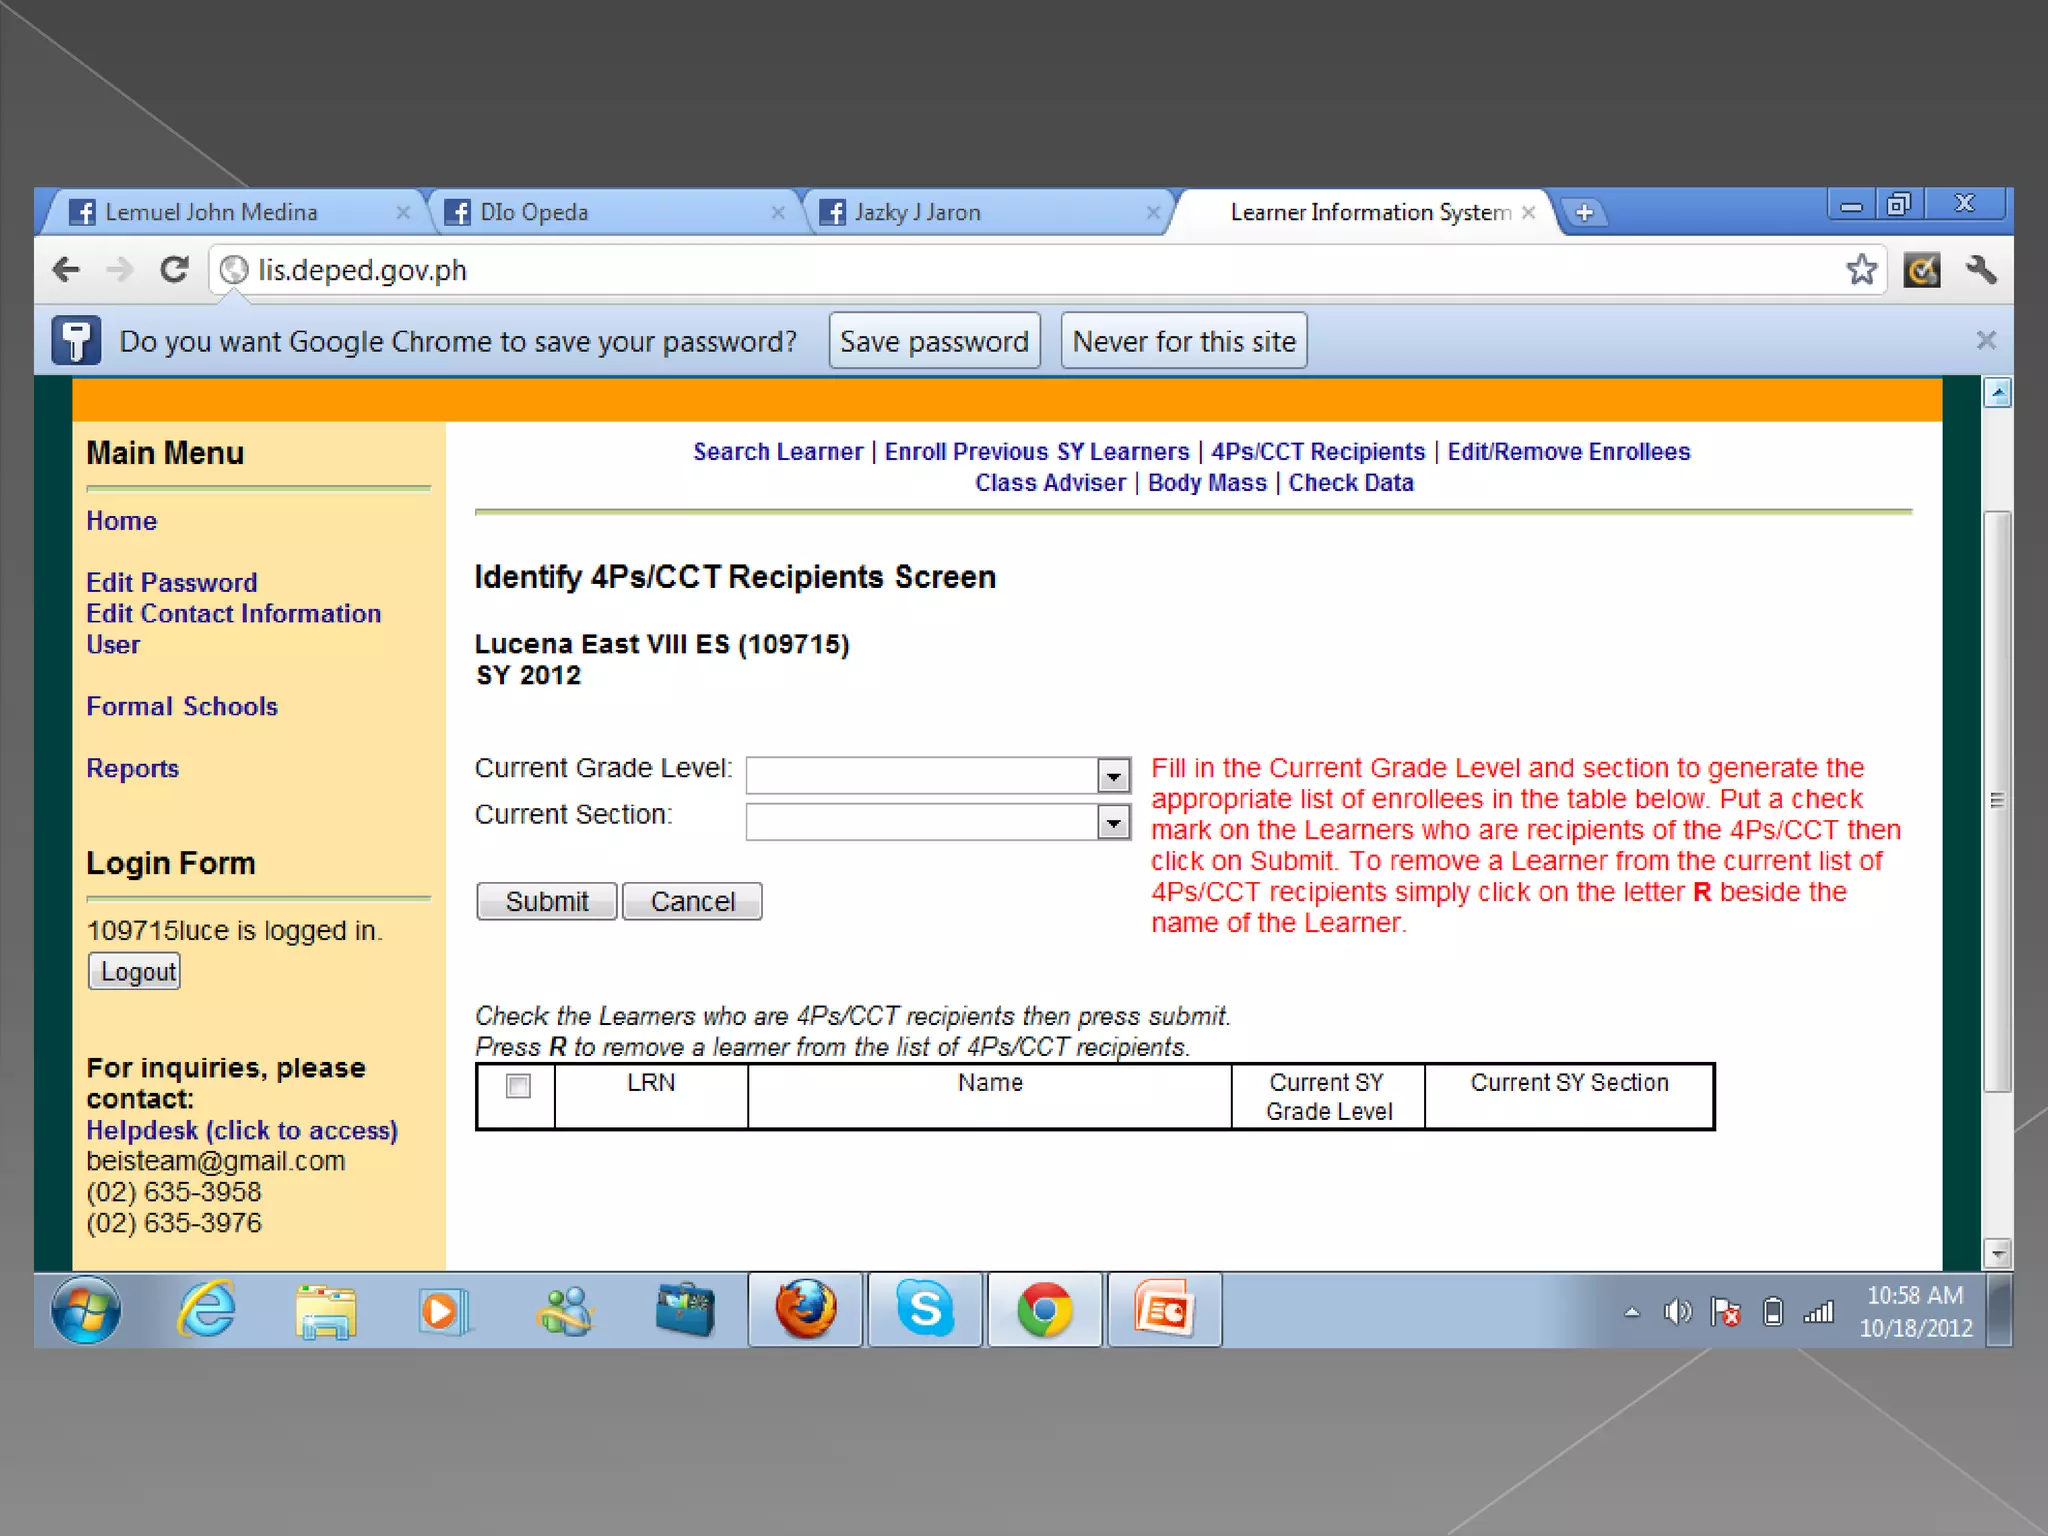2048x1536 pixels.
Task: Open the Chrome wrench settings menu
Action: coord(1980,270)
